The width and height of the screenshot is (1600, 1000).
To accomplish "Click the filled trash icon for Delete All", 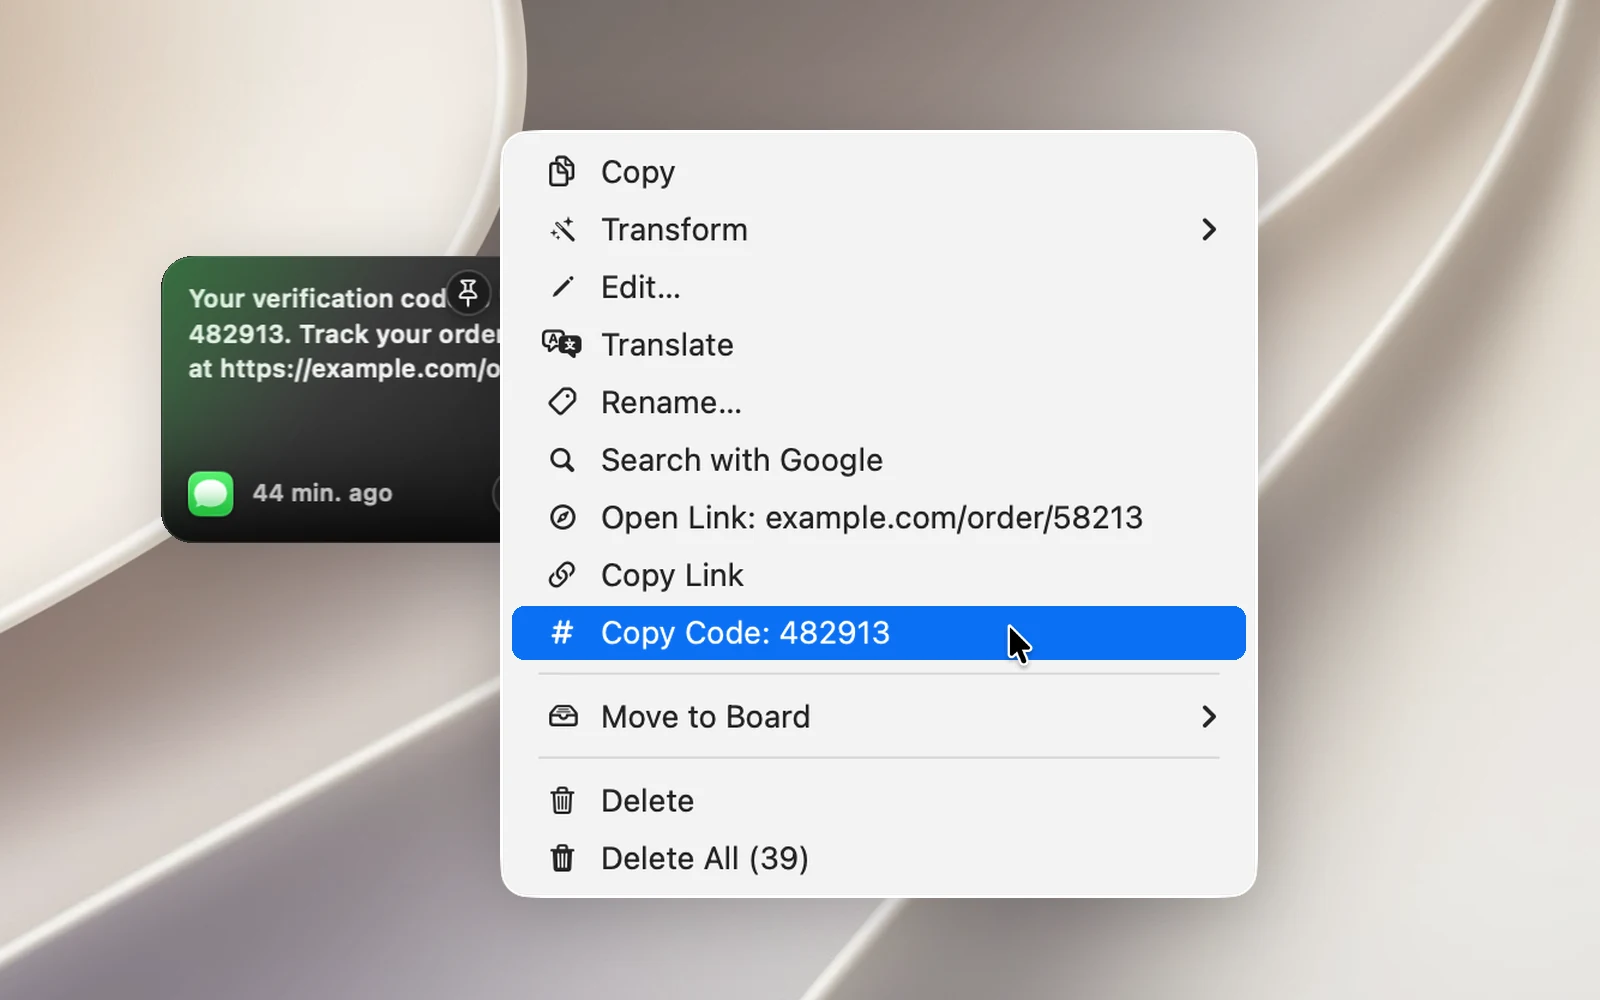I will (x=562, y=858).
